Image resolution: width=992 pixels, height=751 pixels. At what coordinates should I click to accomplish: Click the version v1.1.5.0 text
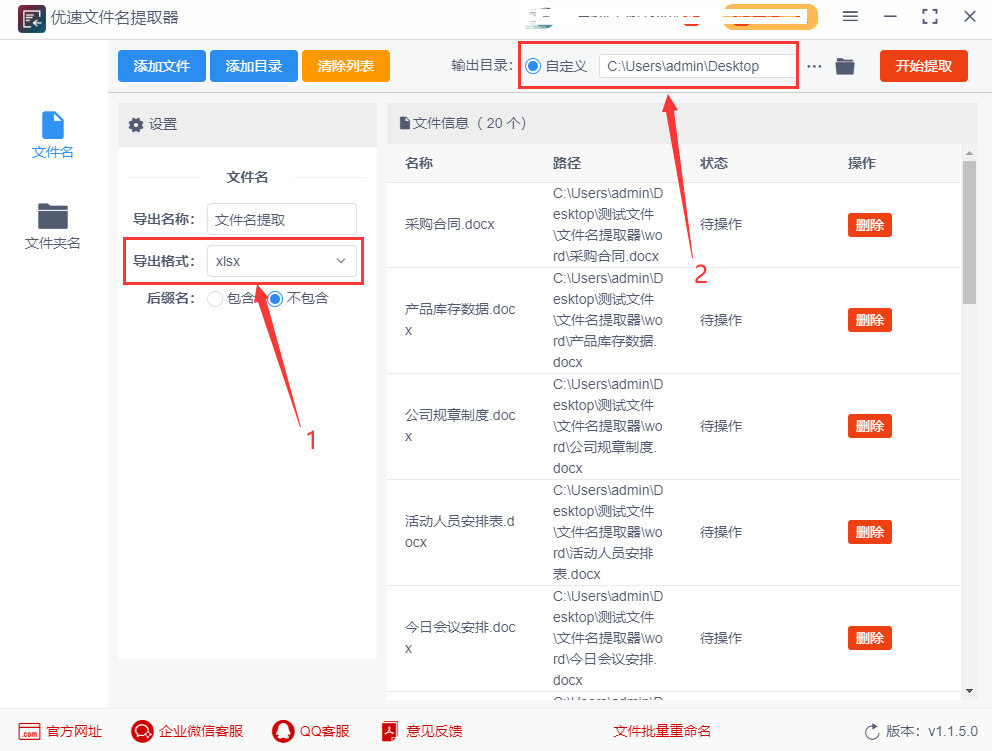[953, 731]
